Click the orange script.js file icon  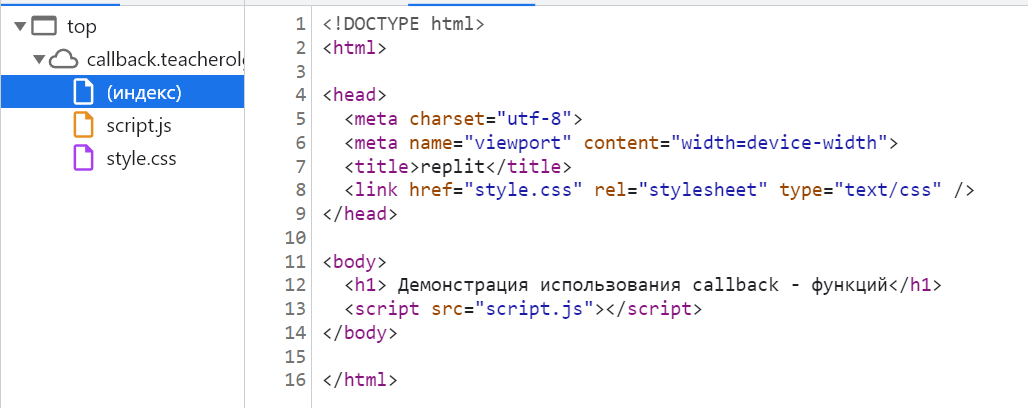click(84, 126)
